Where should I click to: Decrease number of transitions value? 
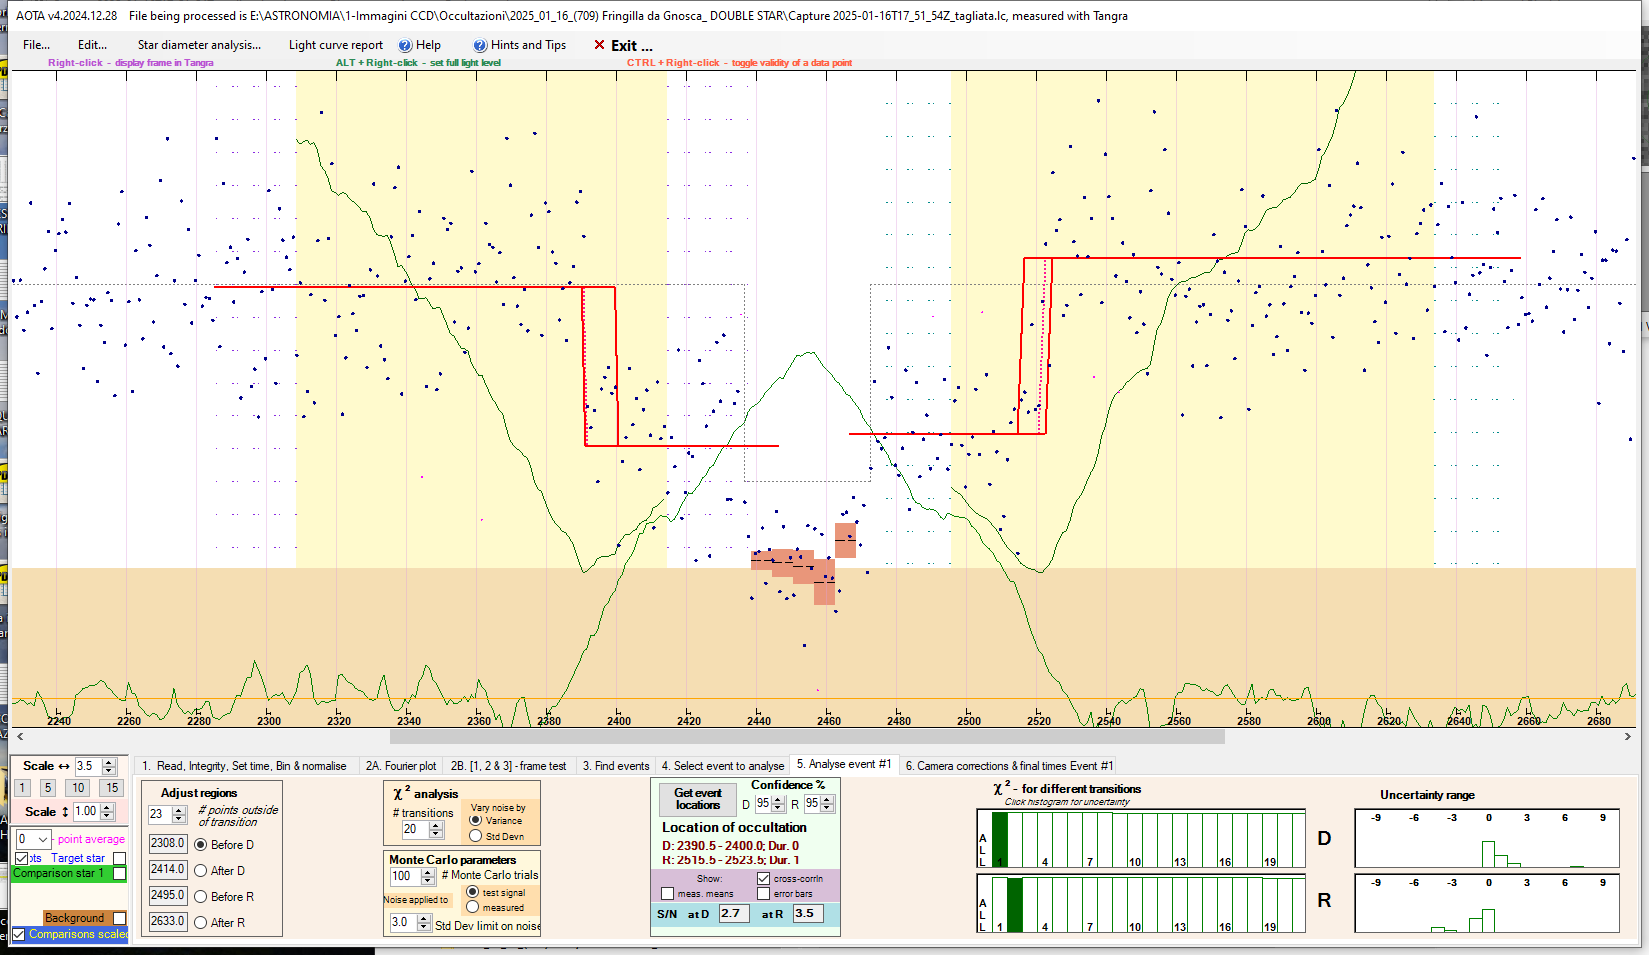(x=435, y=833)
